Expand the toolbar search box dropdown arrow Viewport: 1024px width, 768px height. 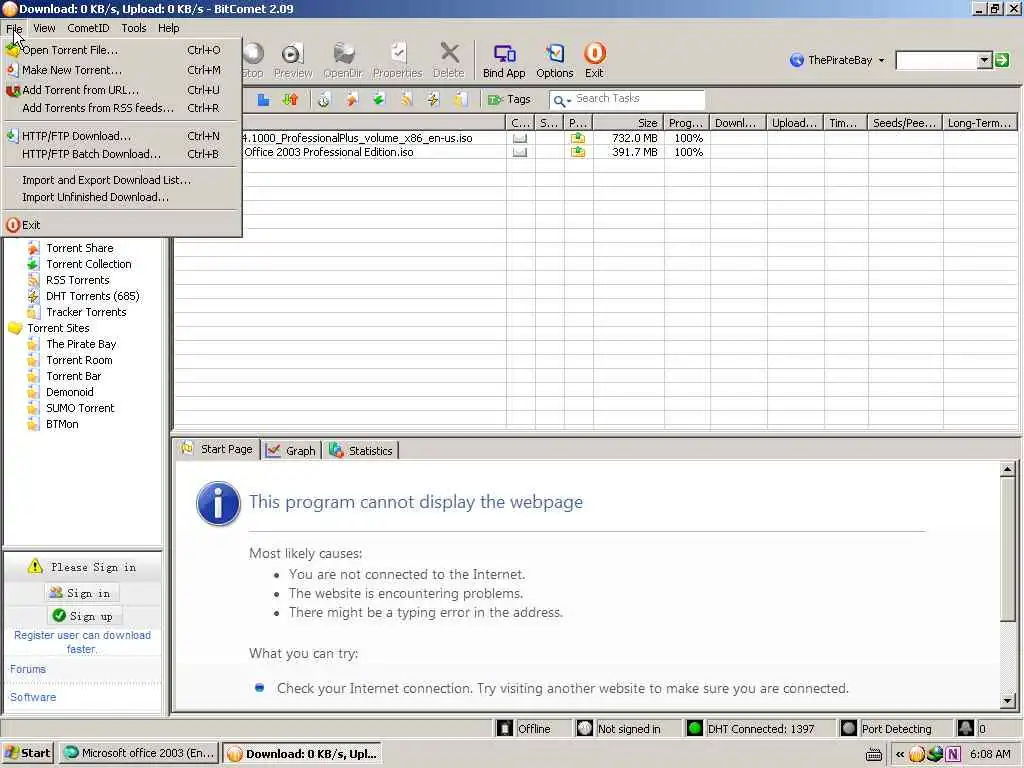pos(985,60)
